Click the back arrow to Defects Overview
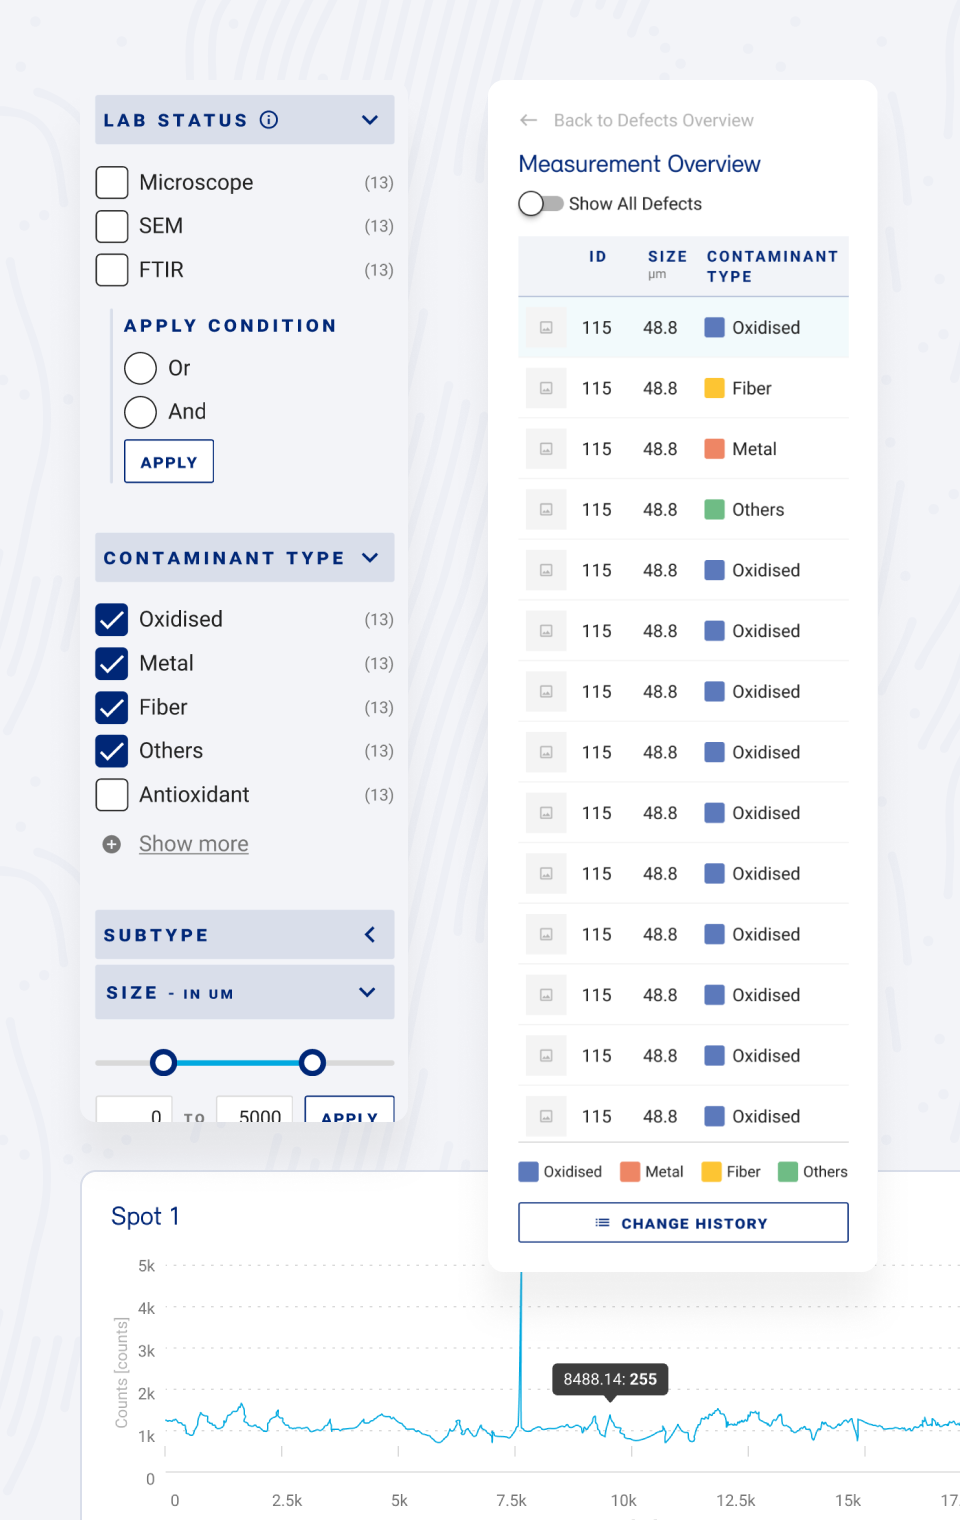The height and width of the screenshot is (1520, 960). pos(529,120)
